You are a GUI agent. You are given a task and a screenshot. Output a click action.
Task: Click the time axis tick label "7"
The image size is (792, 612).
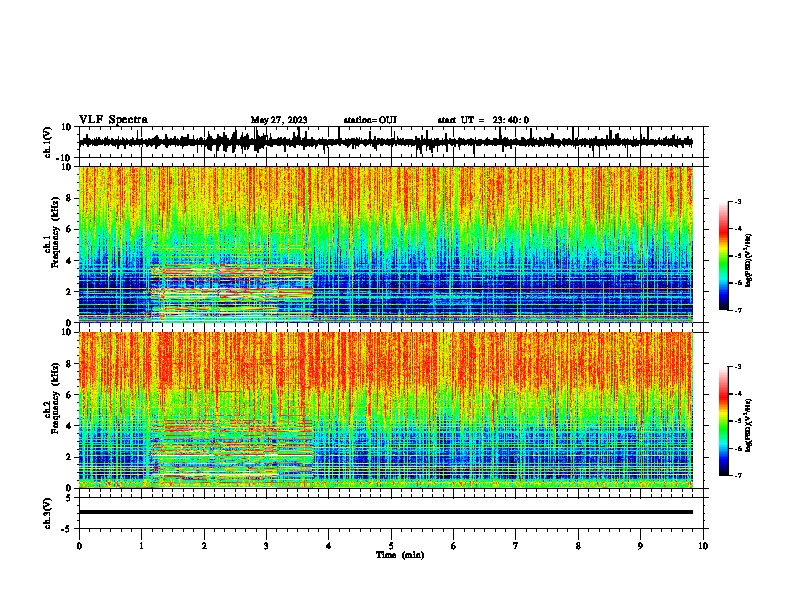[516, 546]
